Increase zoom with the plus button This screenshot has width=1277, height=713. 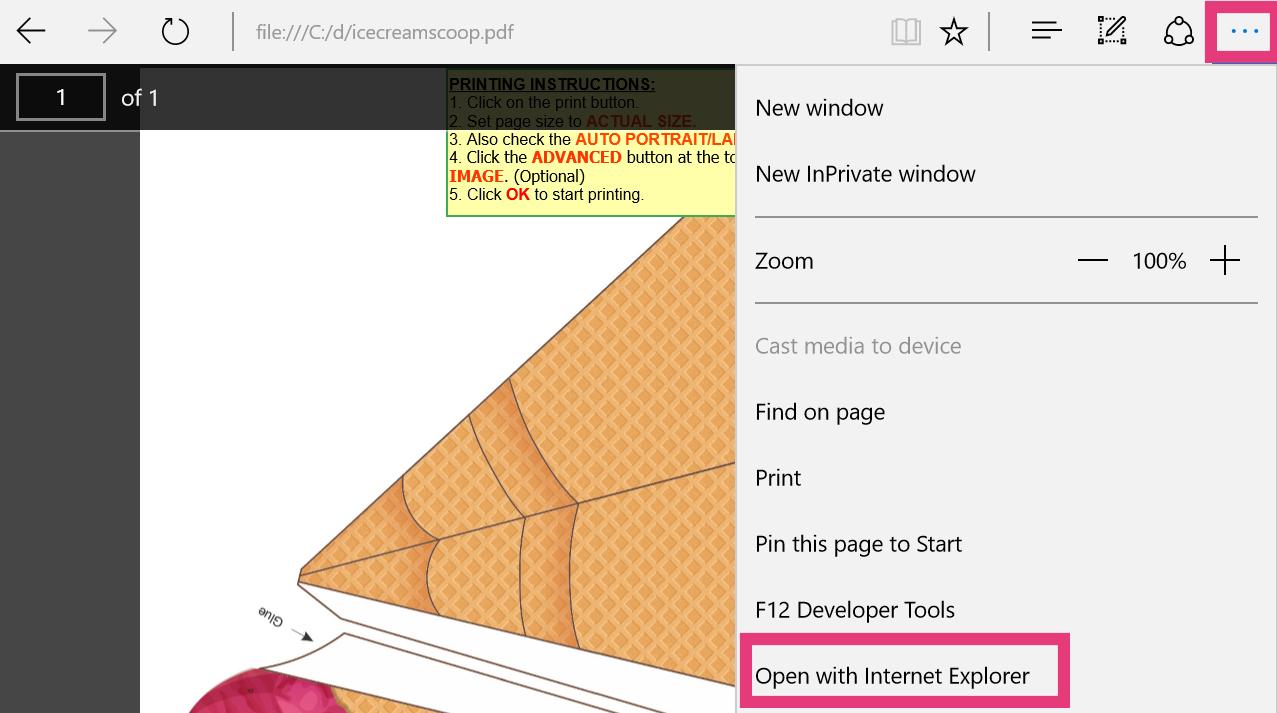[1225, 261]
